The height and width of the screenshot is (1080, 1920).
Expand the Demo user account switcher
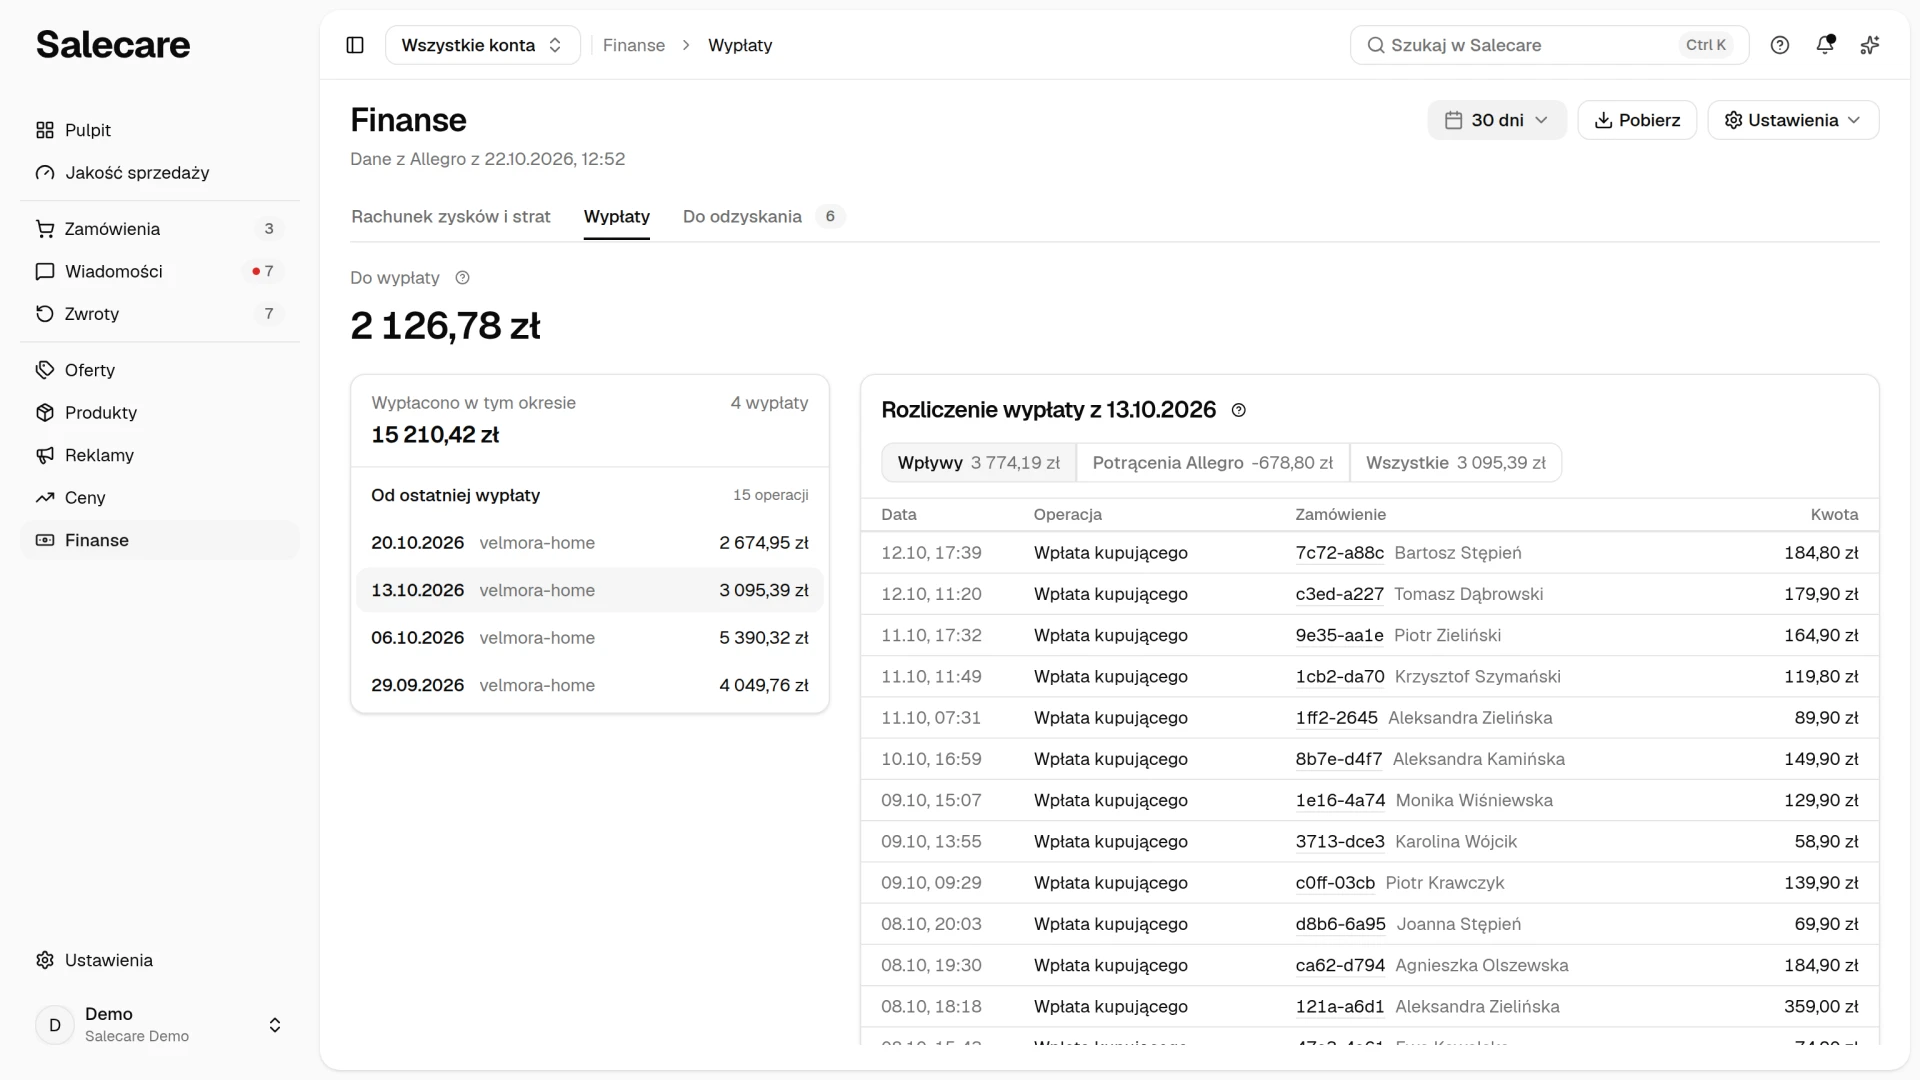[160, 1025]
